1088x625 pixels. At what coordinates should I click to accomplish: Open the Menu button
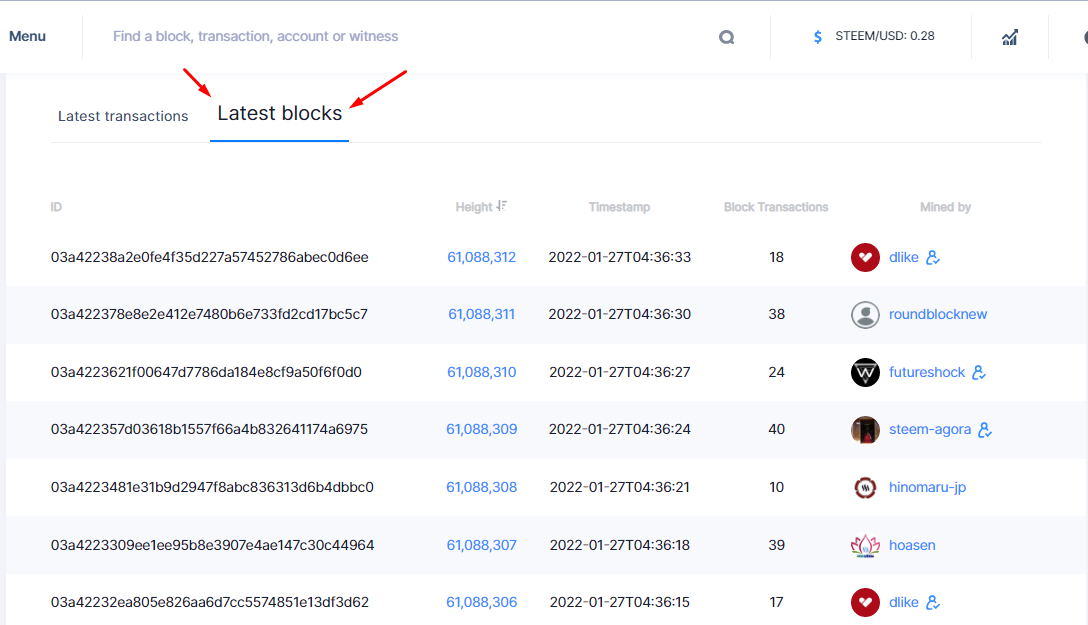click(27, 36)
